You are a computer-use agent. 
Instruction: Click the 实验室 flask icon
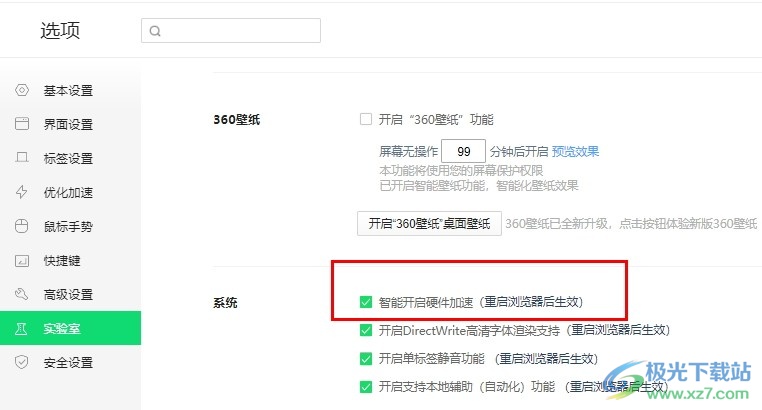click(21, 328)
